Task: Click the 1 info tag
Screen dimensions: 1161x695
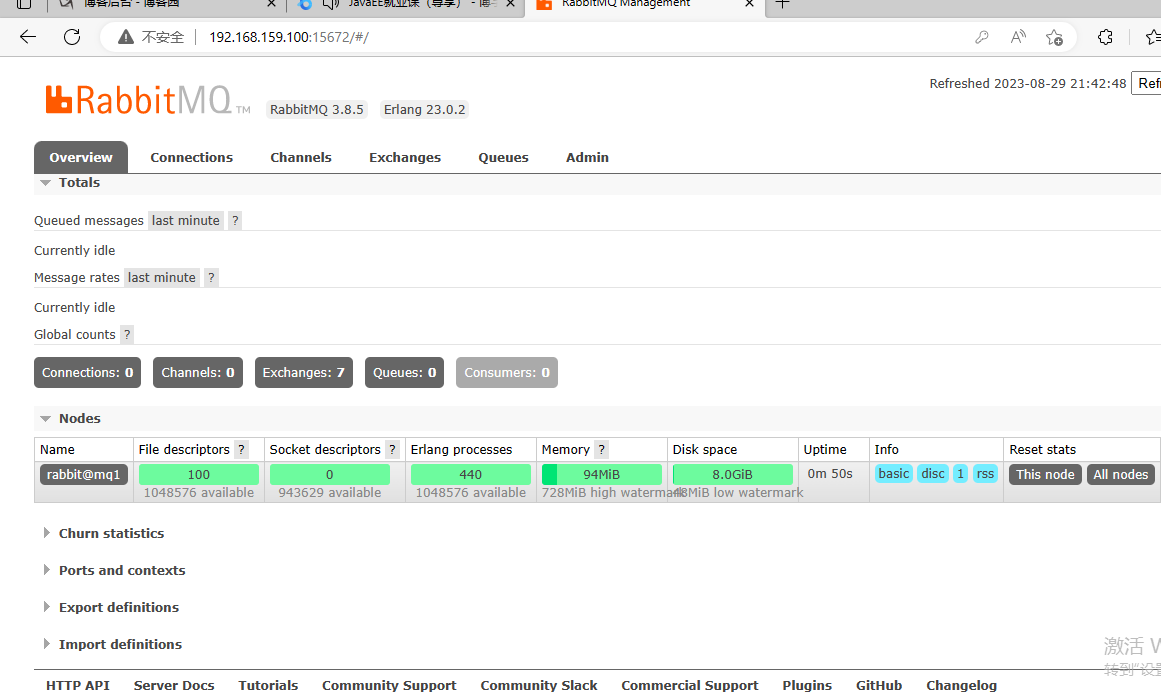Action: click(960, 474)
